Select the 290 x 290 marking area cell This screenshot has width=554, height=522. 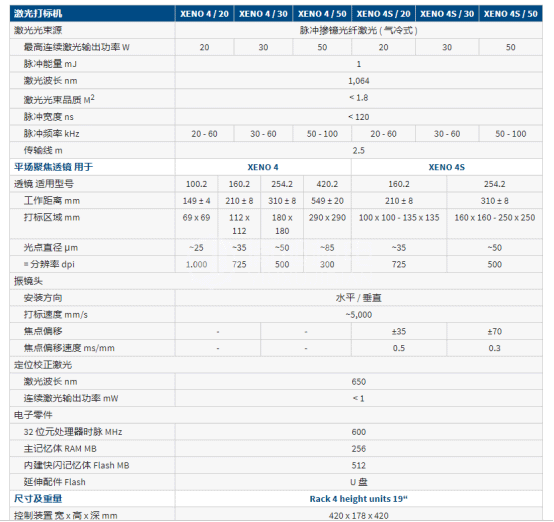coord(327,224)
